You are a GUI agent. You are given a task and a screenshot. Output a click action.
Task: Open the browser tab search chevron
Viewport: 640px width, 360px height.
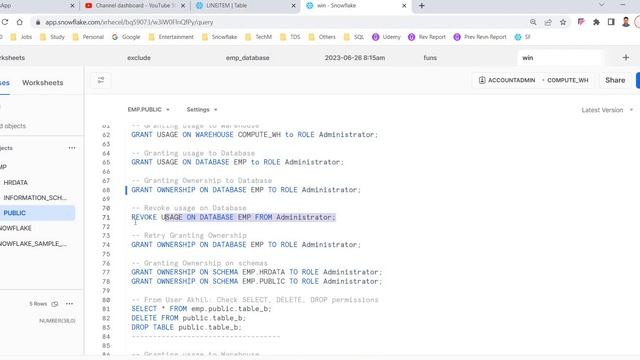click(602, 5)
